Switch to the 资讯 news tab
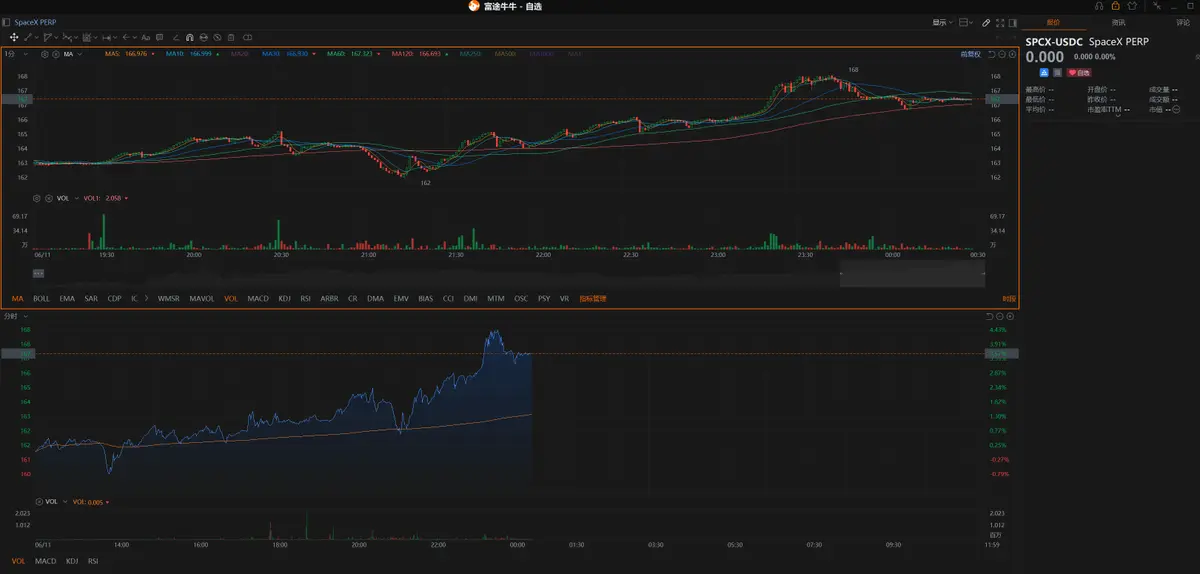1200x574 pixels. 1118,22
